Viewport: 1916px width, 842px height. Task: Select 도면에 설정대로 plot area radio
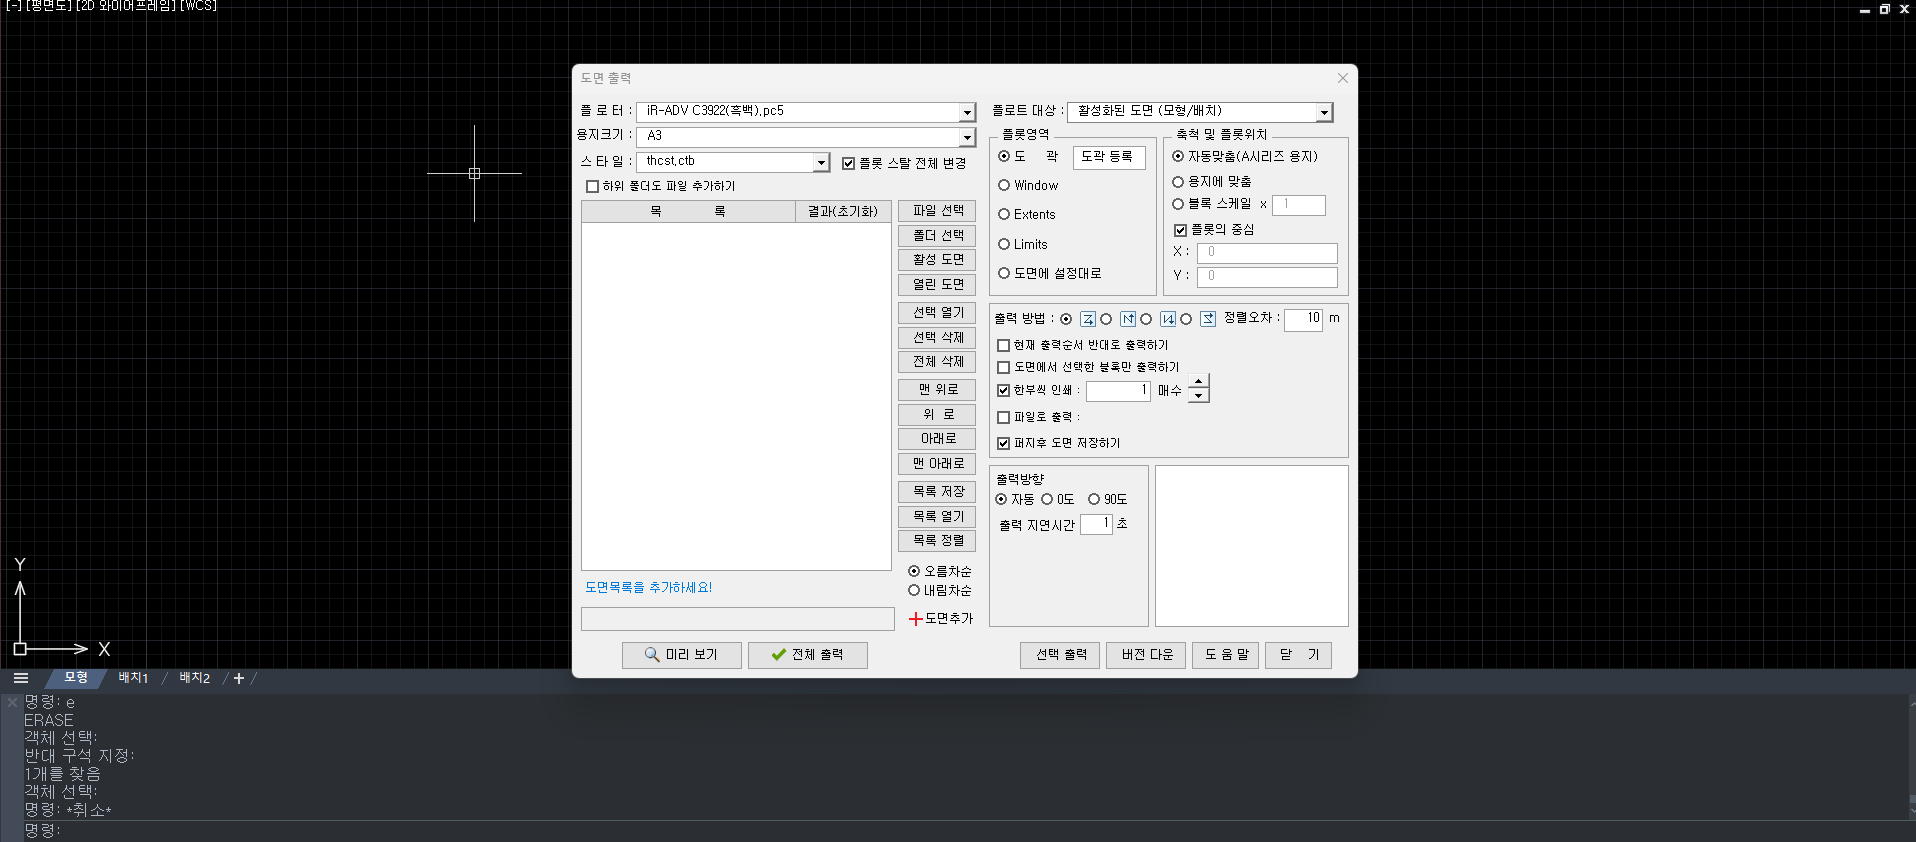pyautogui.click(x=1004, y=273)
